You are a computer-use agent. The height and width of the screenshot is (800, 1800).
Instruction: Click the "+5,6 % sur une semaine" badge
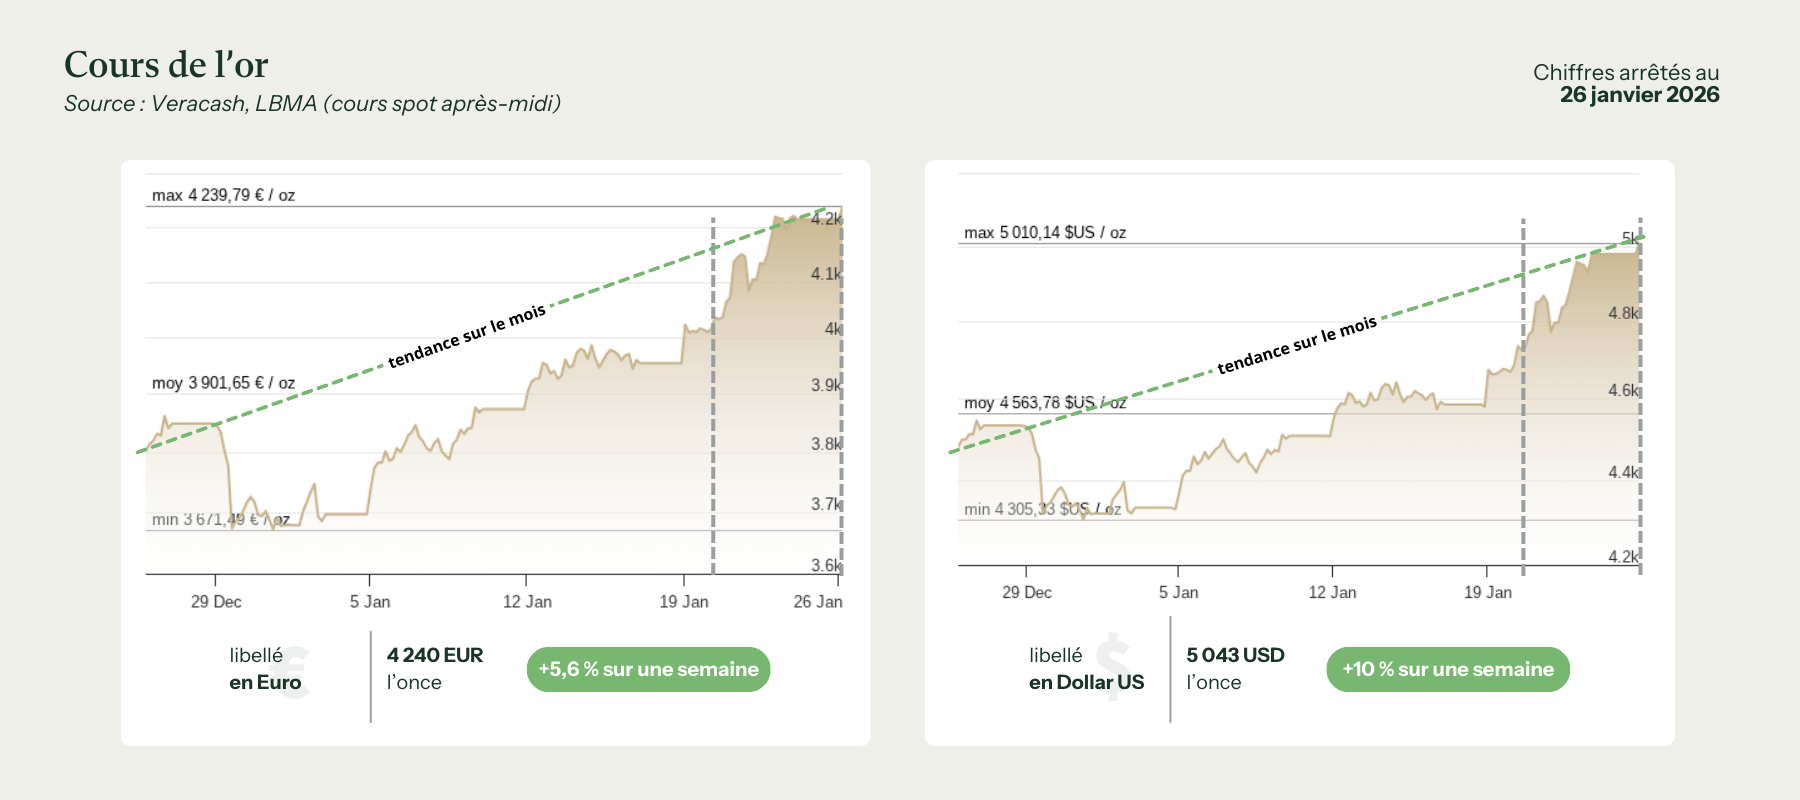click(648, 670)
